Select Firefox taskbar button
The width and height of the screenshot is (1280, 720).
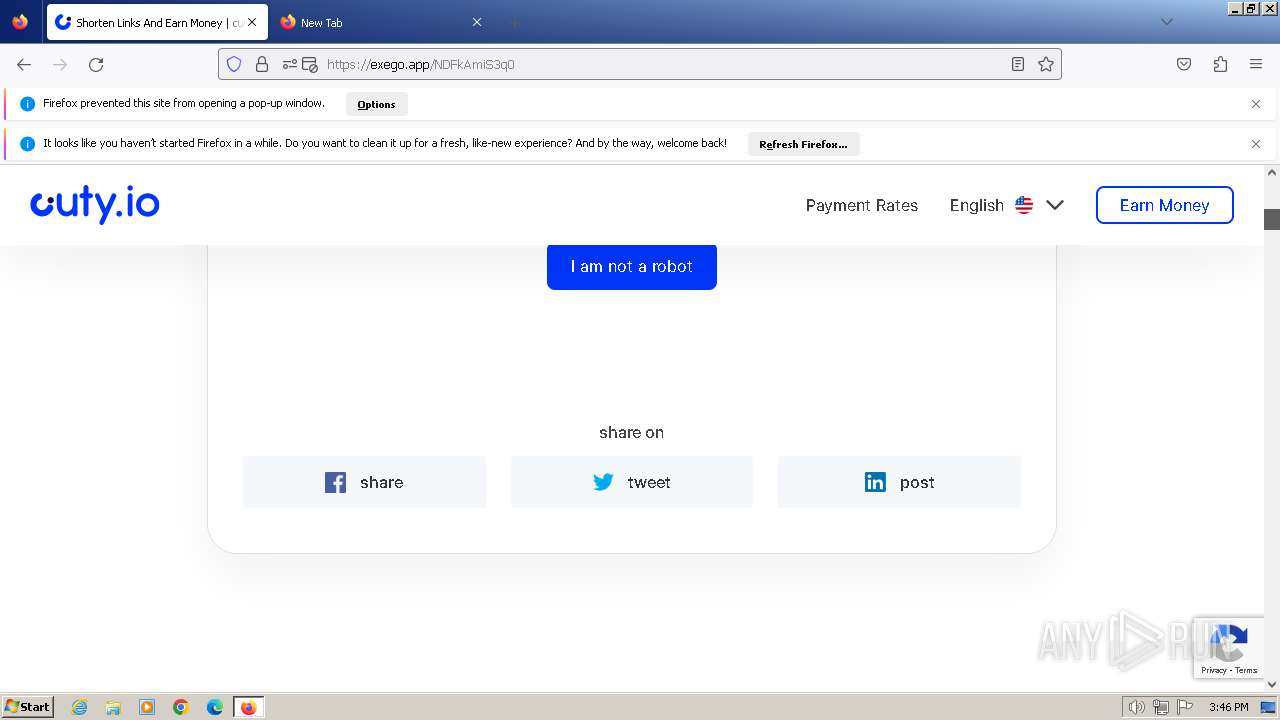click(248, 707)
